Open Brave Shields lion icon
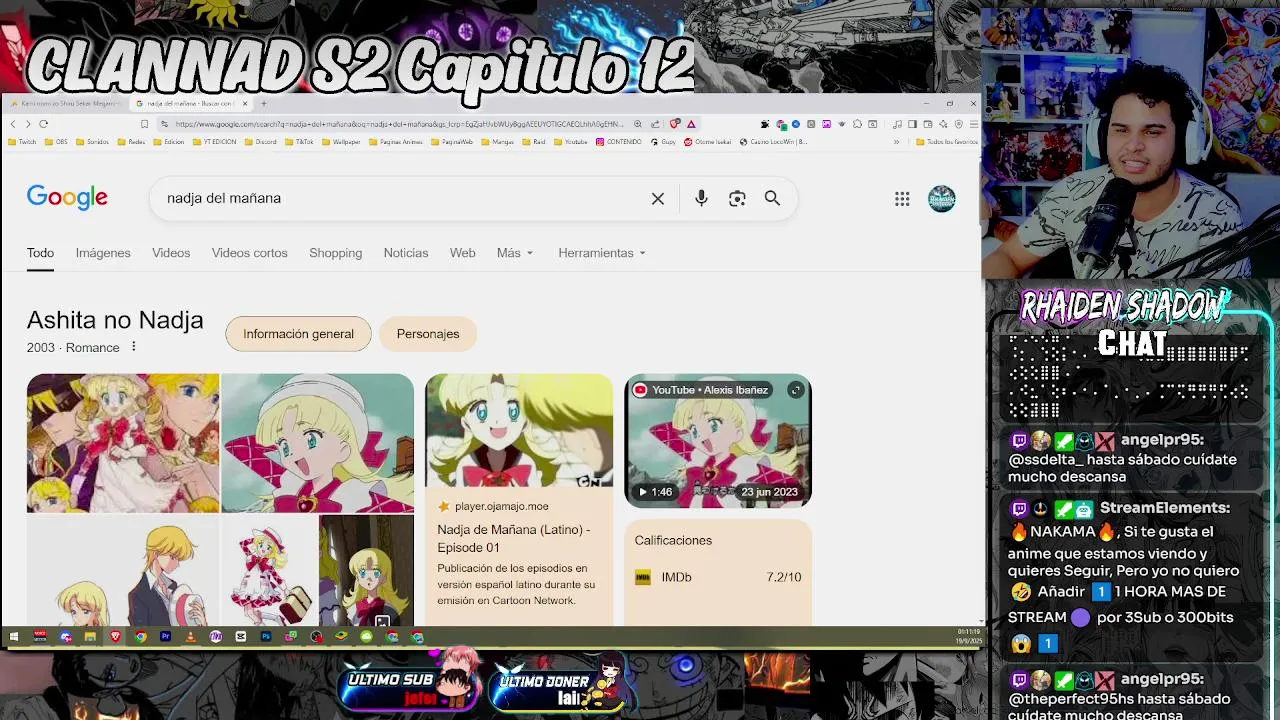The width and height of the screenshot is (1280, 720). point(675,124)
